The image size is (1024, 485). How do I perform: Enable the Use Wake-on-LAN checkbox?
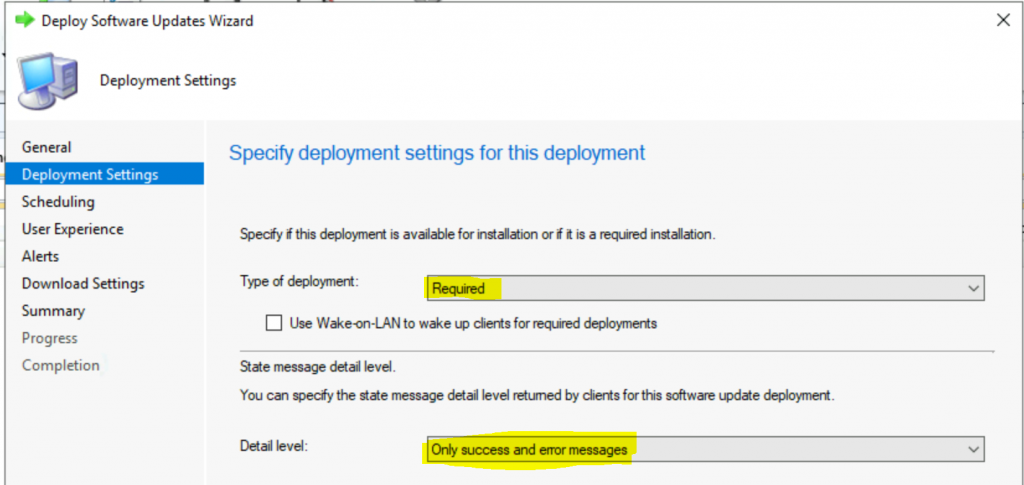(274, 323)
